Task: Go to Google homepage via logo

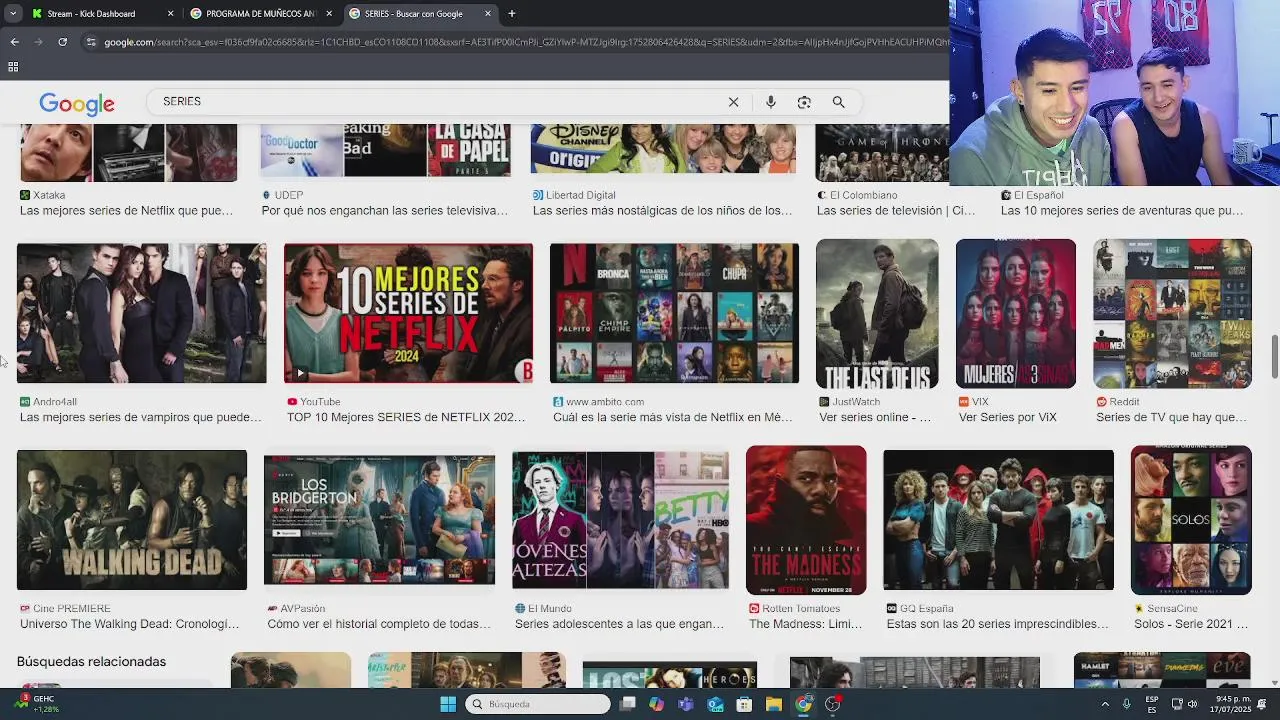Action: 77,103
